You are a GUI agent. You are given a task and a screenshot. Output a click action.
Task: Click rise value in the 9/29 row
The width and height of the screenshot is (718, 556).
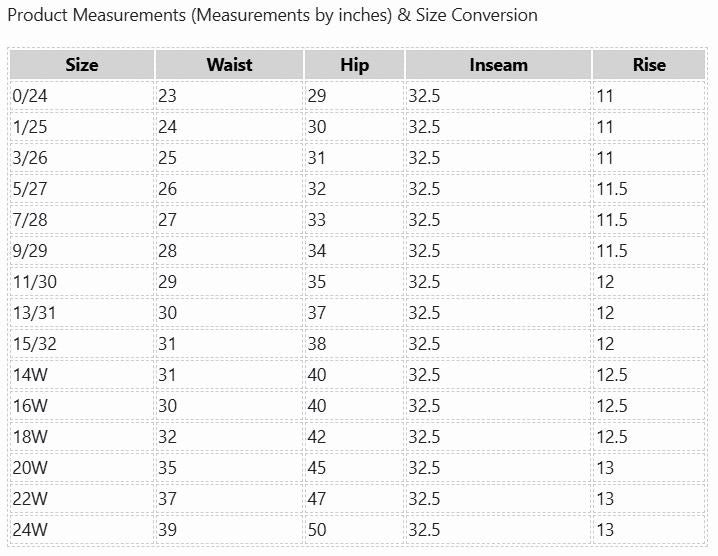pyautogui.click(x=612, y=251)
